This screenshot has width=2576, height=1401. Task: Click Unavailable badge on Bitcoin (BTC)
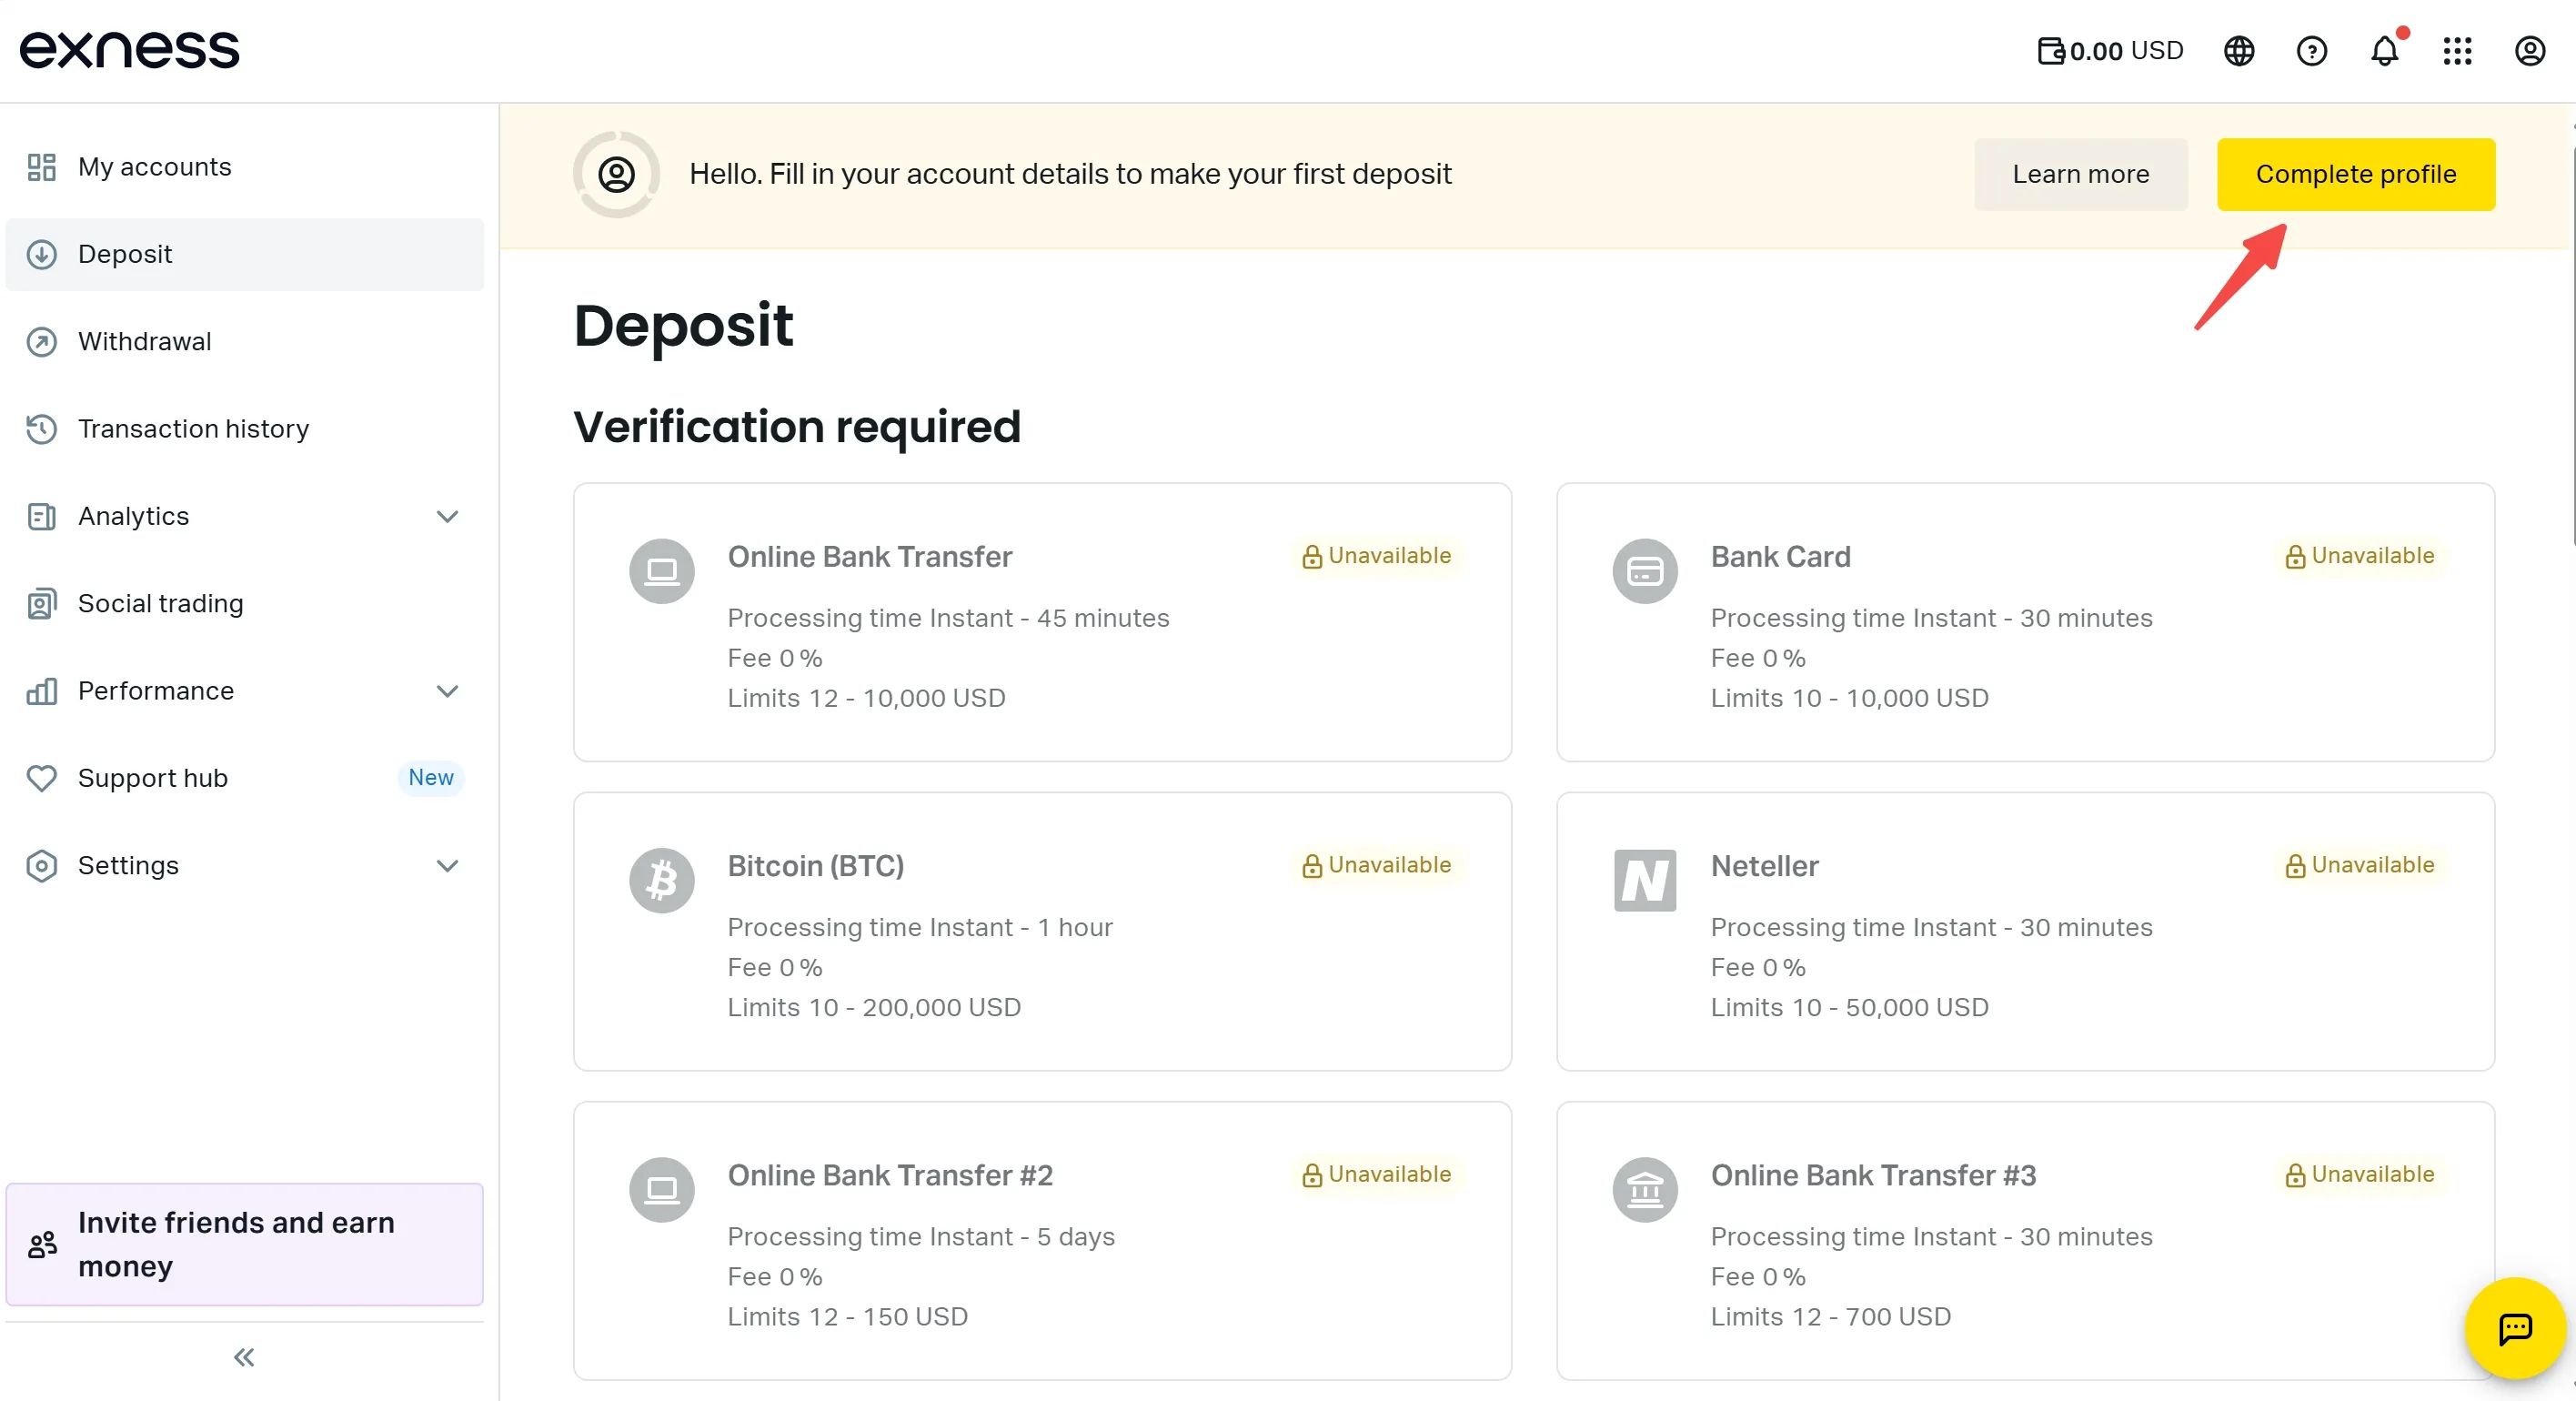click(x=1376, y=865)
